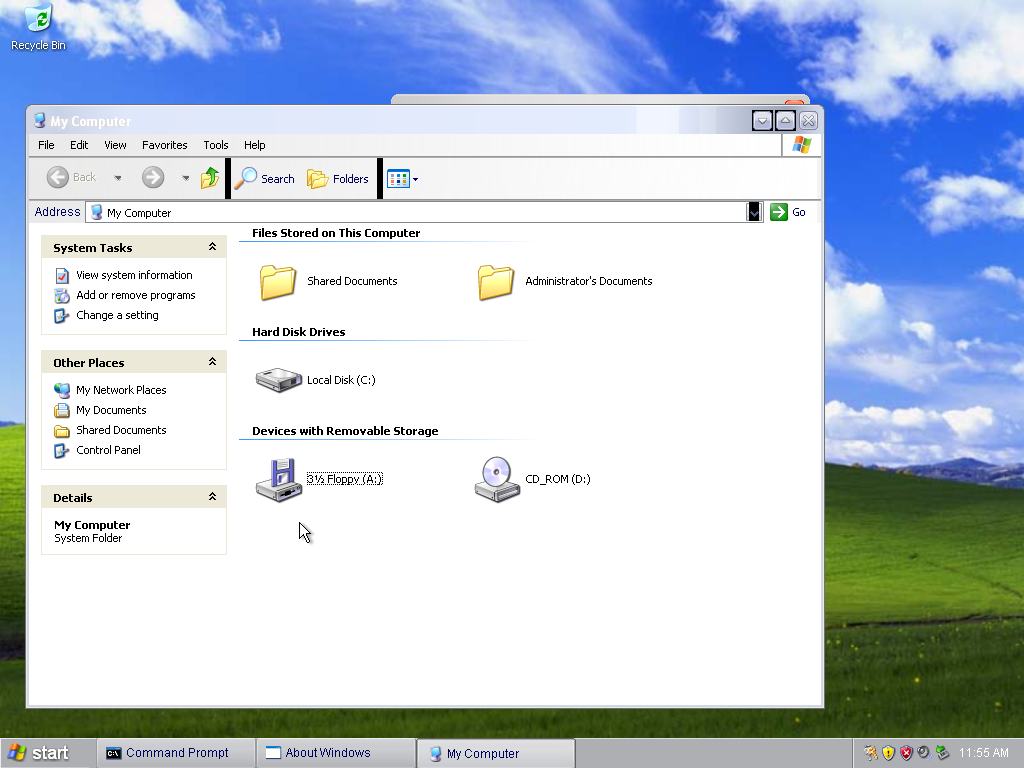Click the yellow security shield tray icon
The image size is (1024, 768).
tap(888, 753)
